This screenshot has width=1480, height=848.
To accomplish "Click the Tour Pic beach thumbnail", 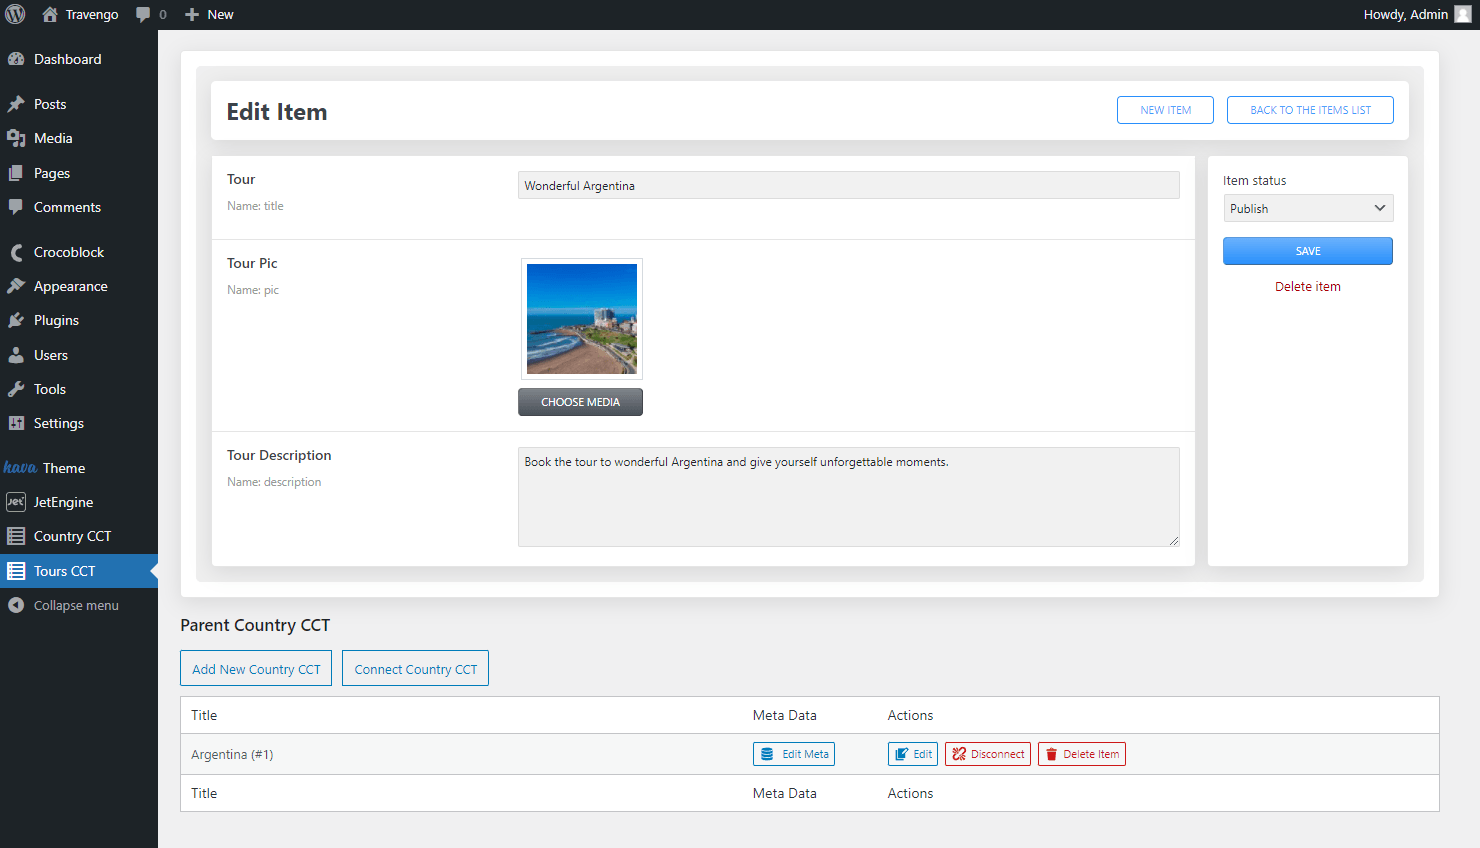I will click(x=582, y=319).
